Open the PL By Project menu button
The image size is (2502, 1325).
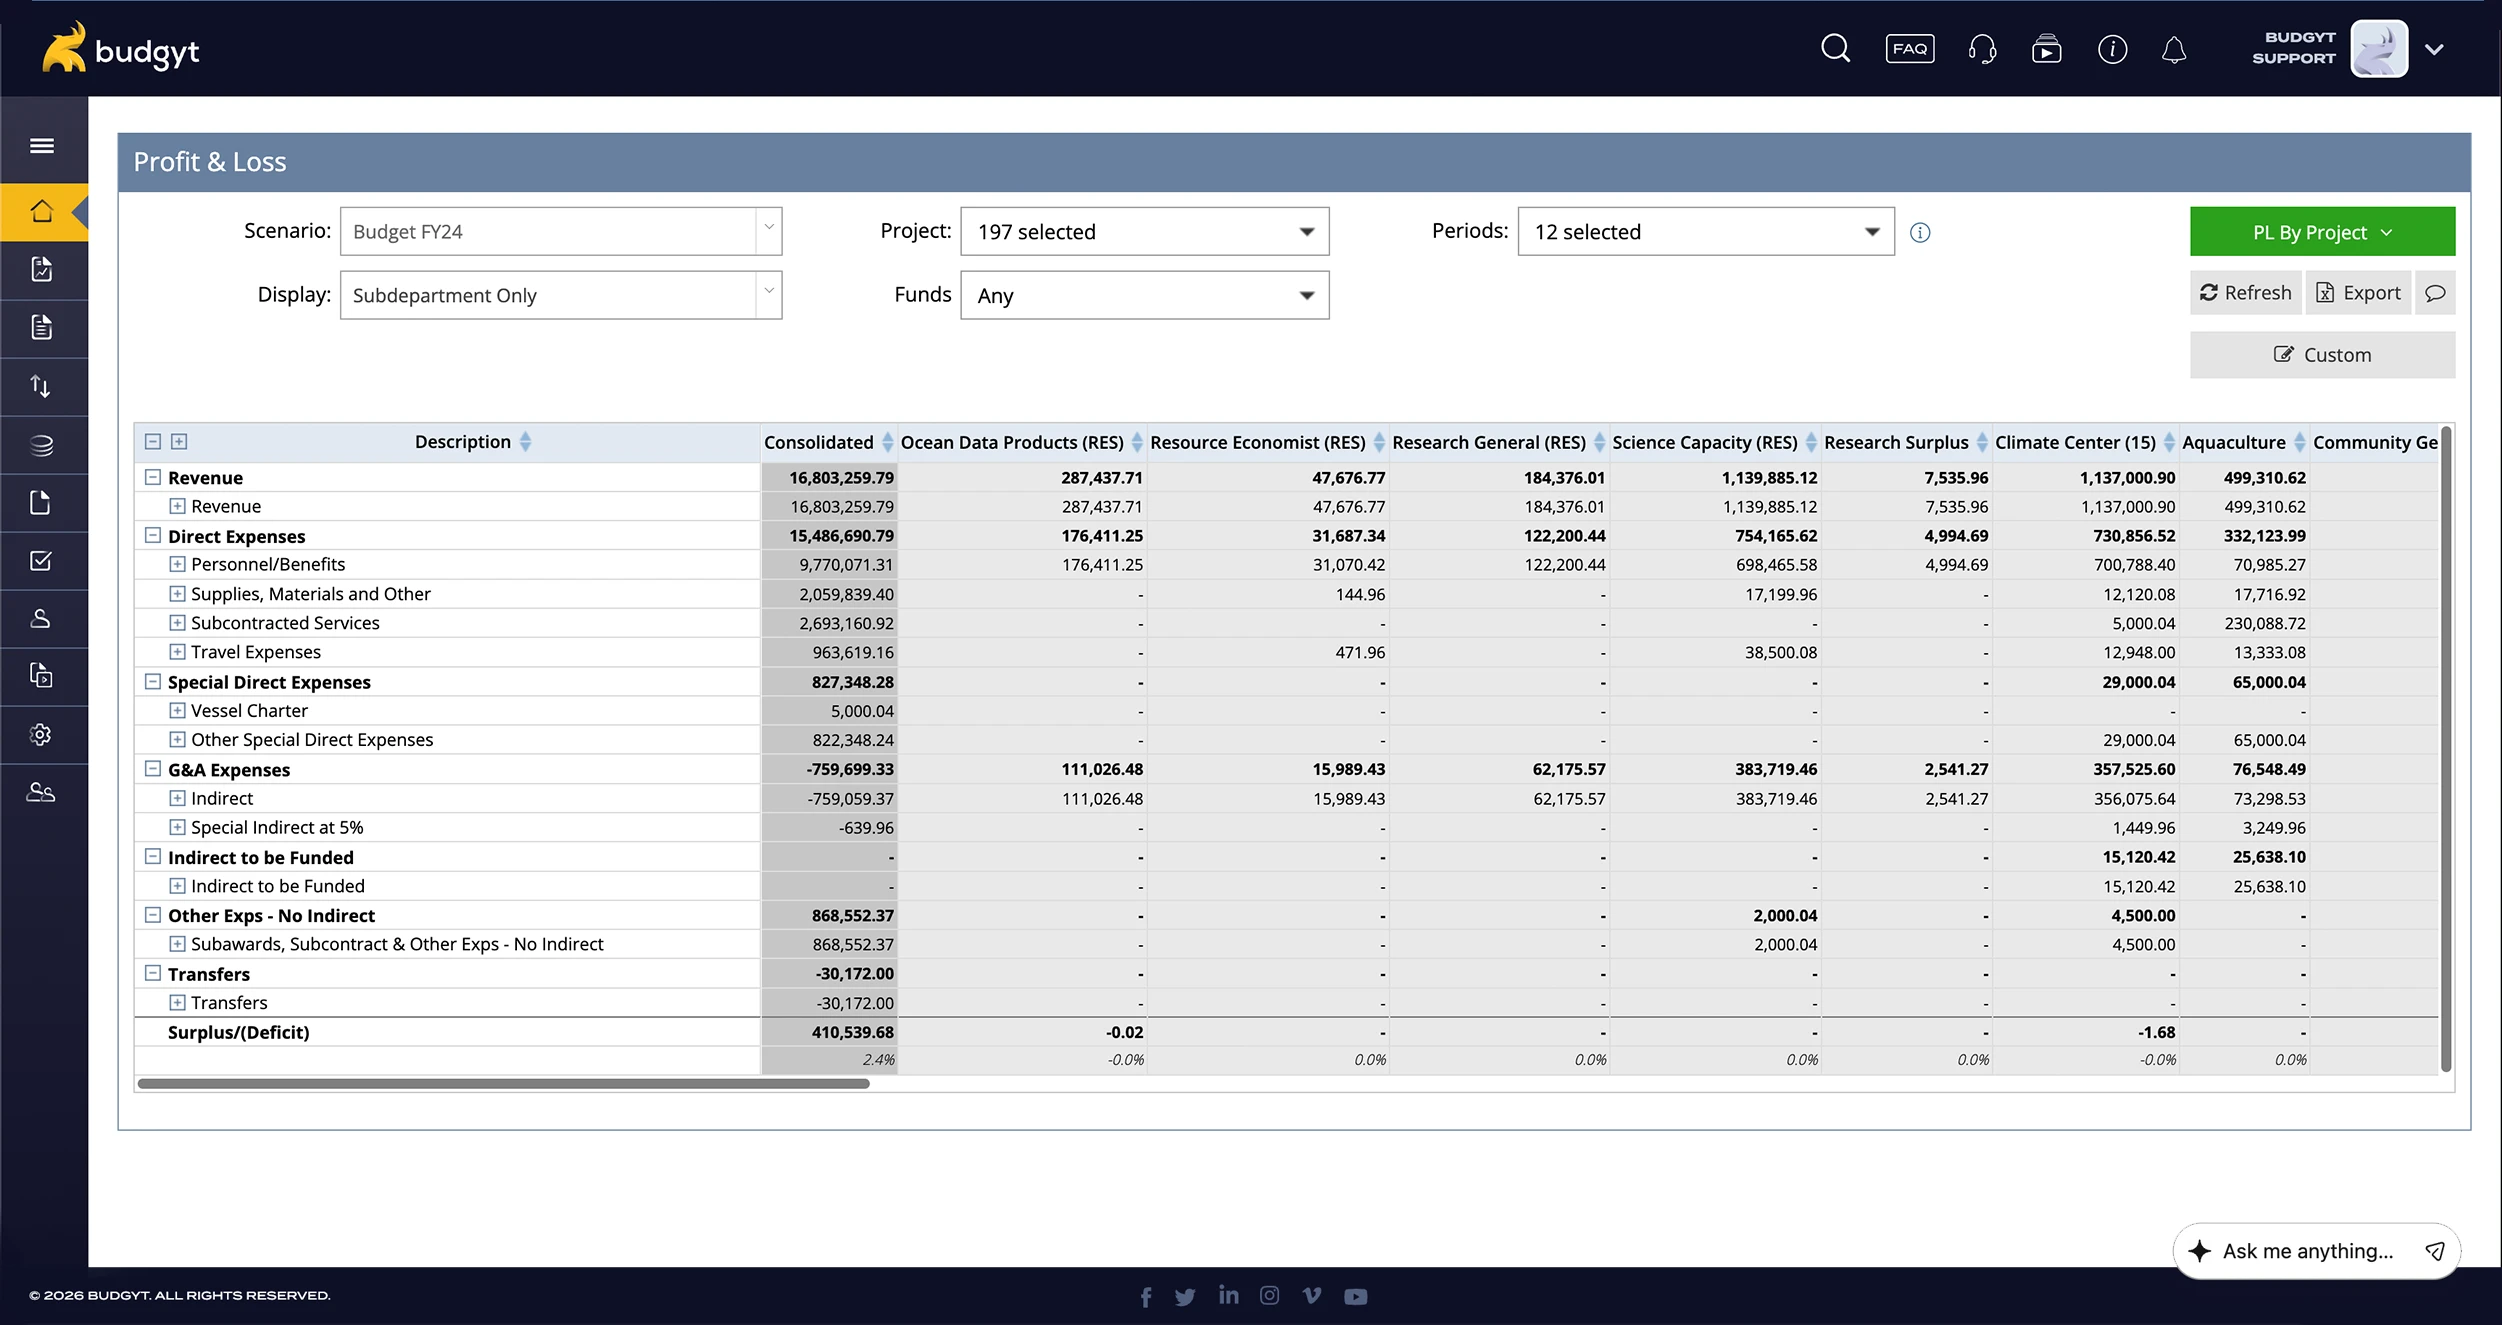pos(2321,233)
